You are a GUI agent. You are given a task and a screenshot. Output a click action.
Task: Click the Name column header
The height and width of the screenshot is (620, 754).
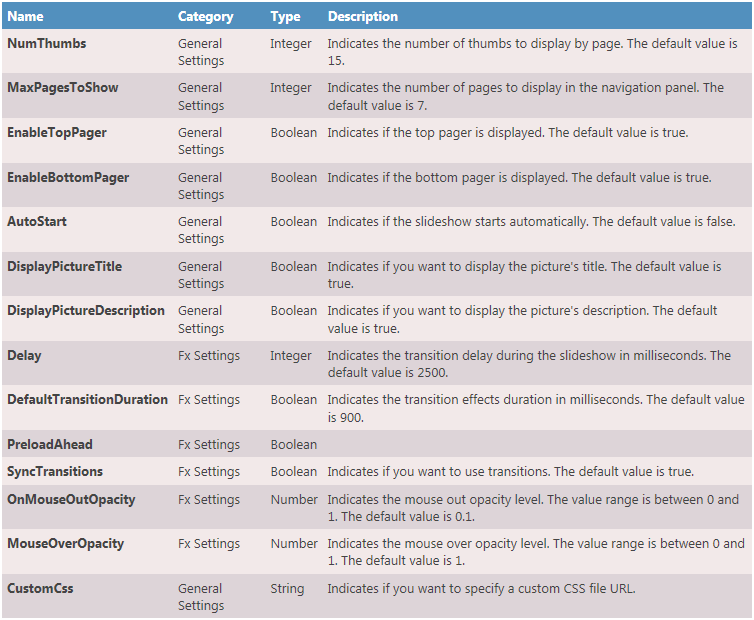tap(25, 16)
